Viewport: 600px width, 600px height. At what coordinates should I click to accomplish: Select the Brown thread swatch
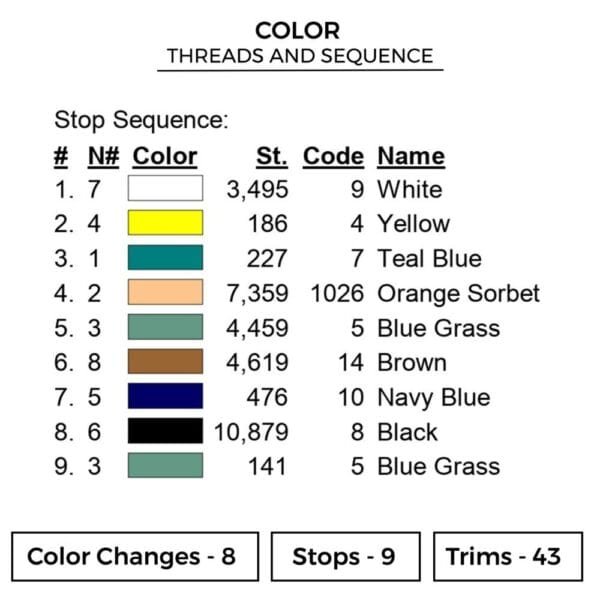165,362
